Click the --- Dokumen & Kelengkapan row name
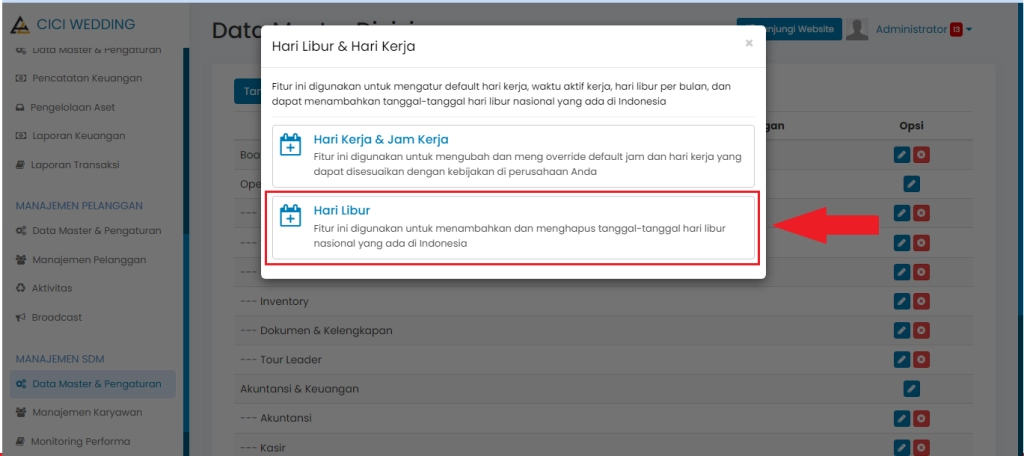 [x=316, y=331]
